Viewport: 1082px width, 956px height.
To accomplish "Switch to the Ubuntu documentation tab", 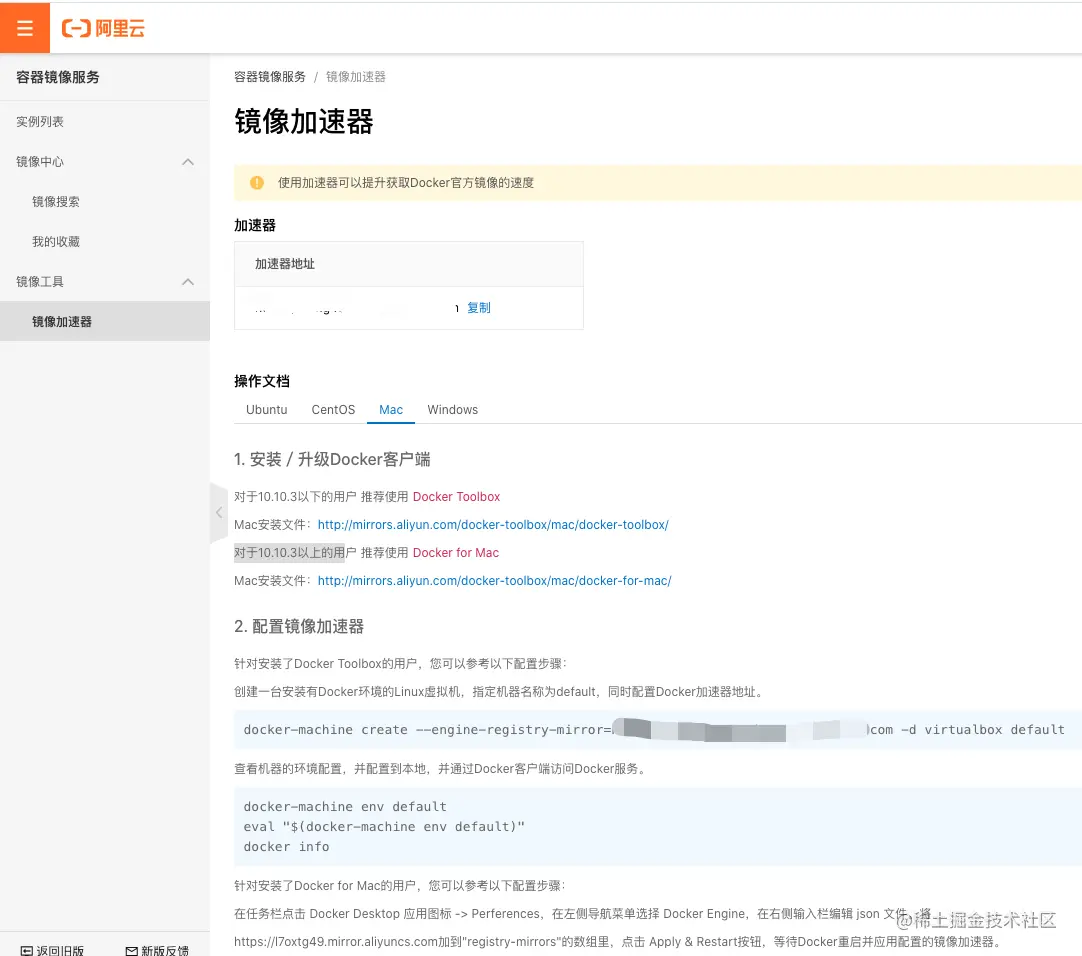I will point(266,409).
